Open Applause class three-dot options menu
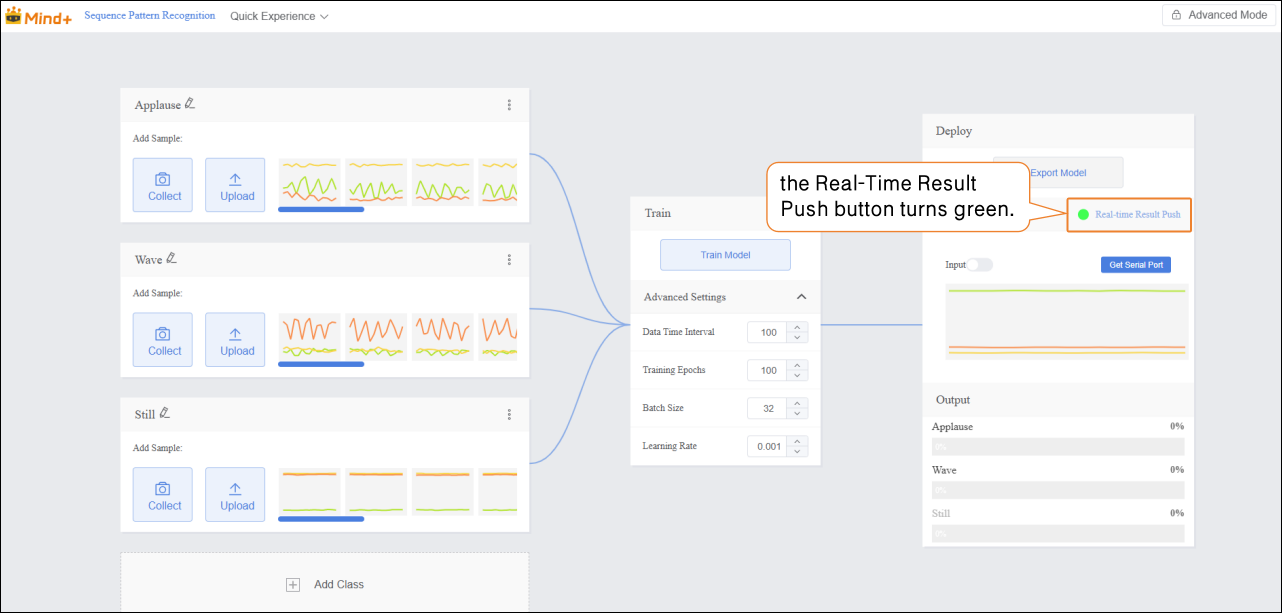1282x614 pixels. (509, 105)
